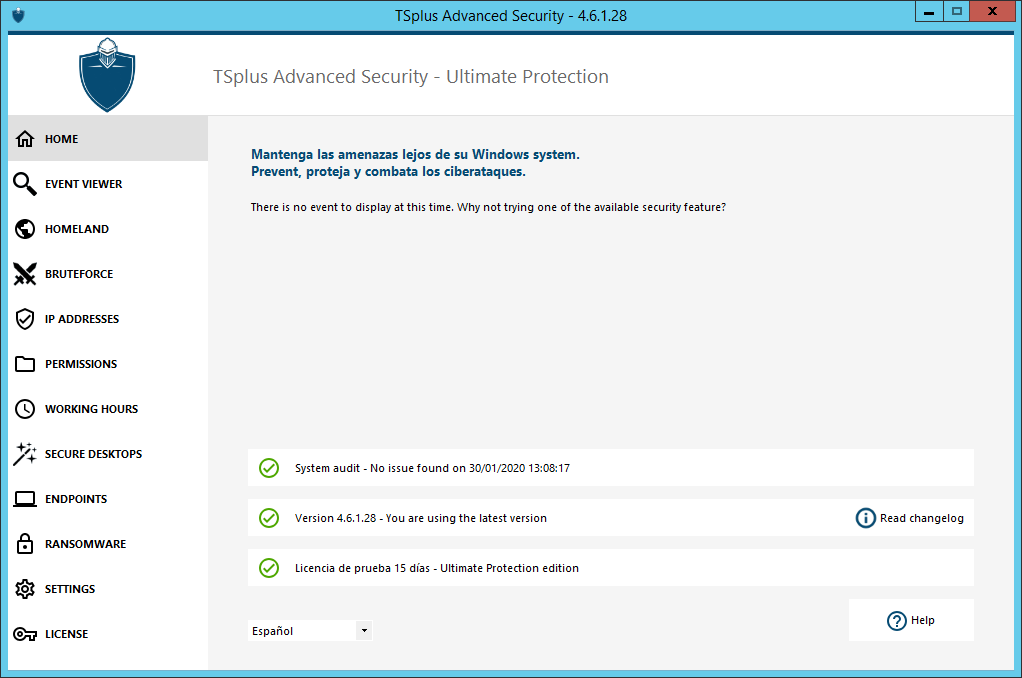Screen dimensions: 1022x678
Task: Click the IP Addresses shield icon
Action: point(25,319)
